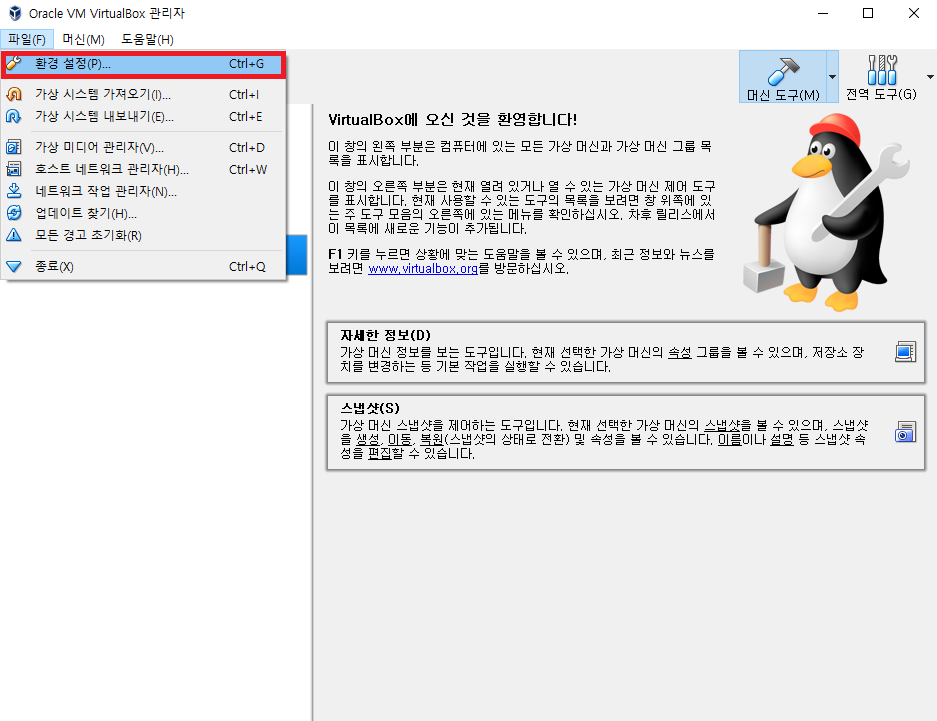The height and width of the screenshot is (721, 937).
Task: Maximize the VirtualBox 관리자 window
Action: (868, 13)
